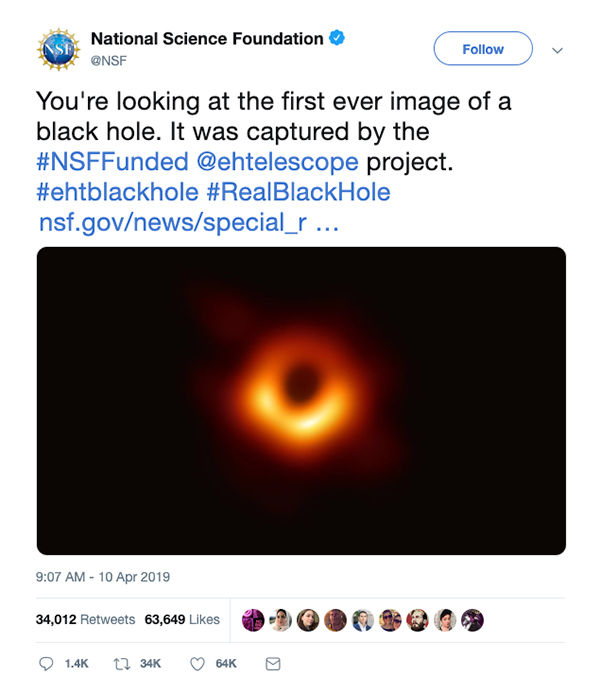The height and width of the screenshot is (686, 600).
Task: View the 34,012 Retweets list
Action: click(85, 620)
